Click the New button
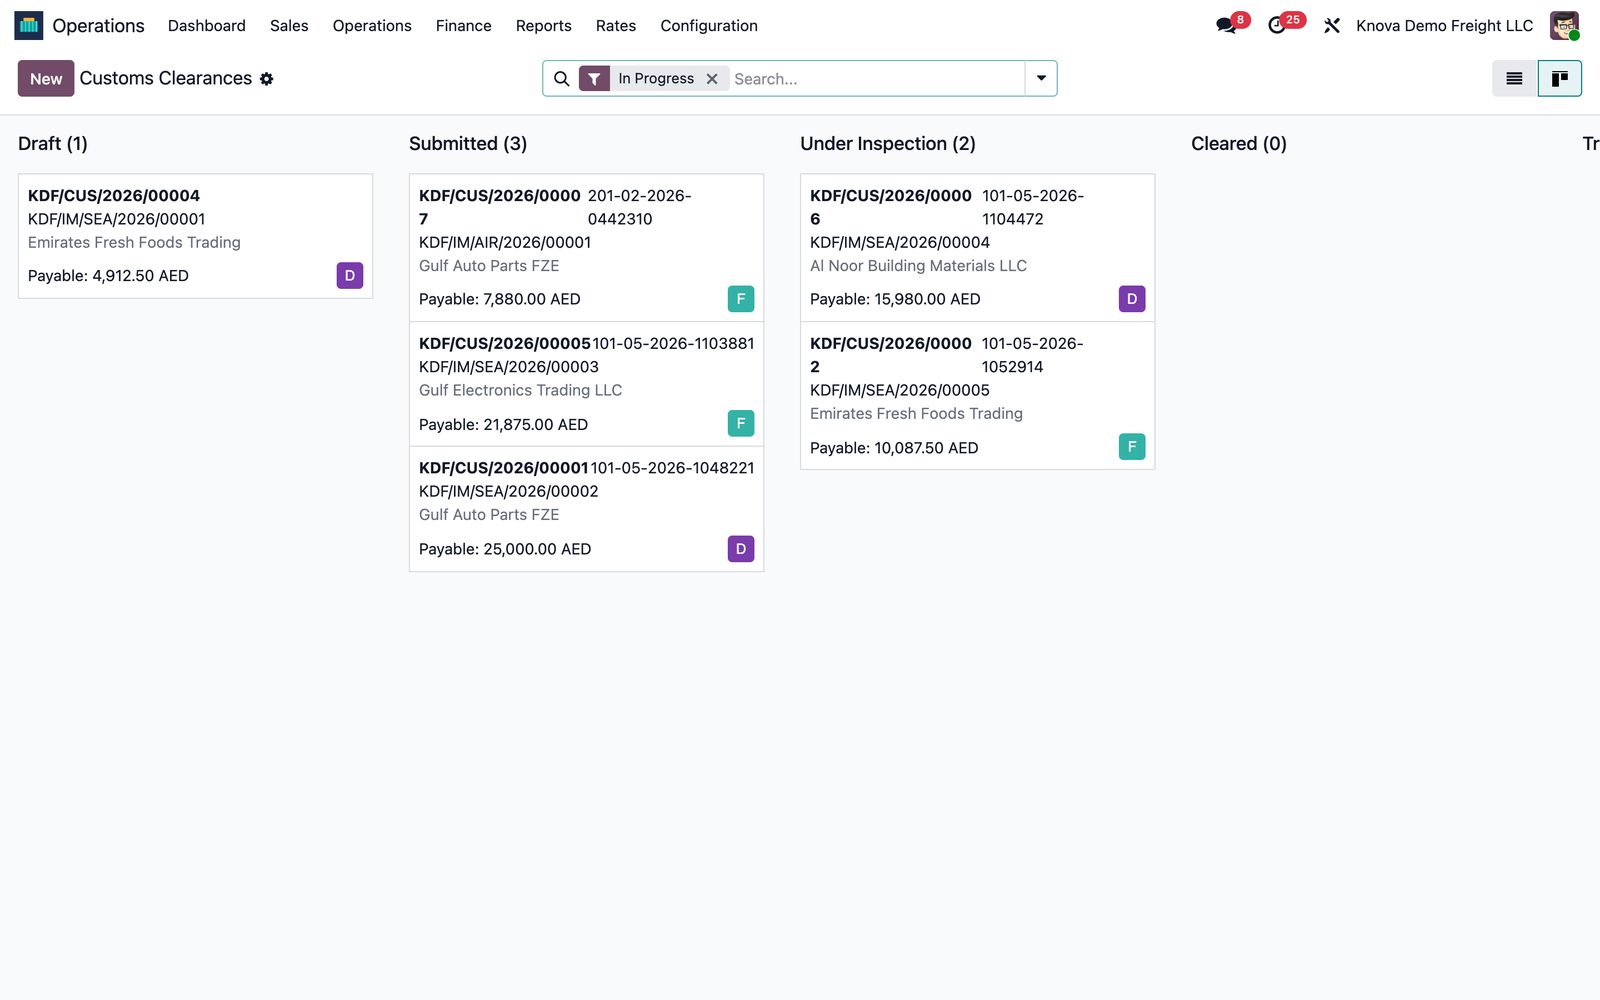Image resolution: width=1600 pixels, height=1000 pixels. [46, 79]
